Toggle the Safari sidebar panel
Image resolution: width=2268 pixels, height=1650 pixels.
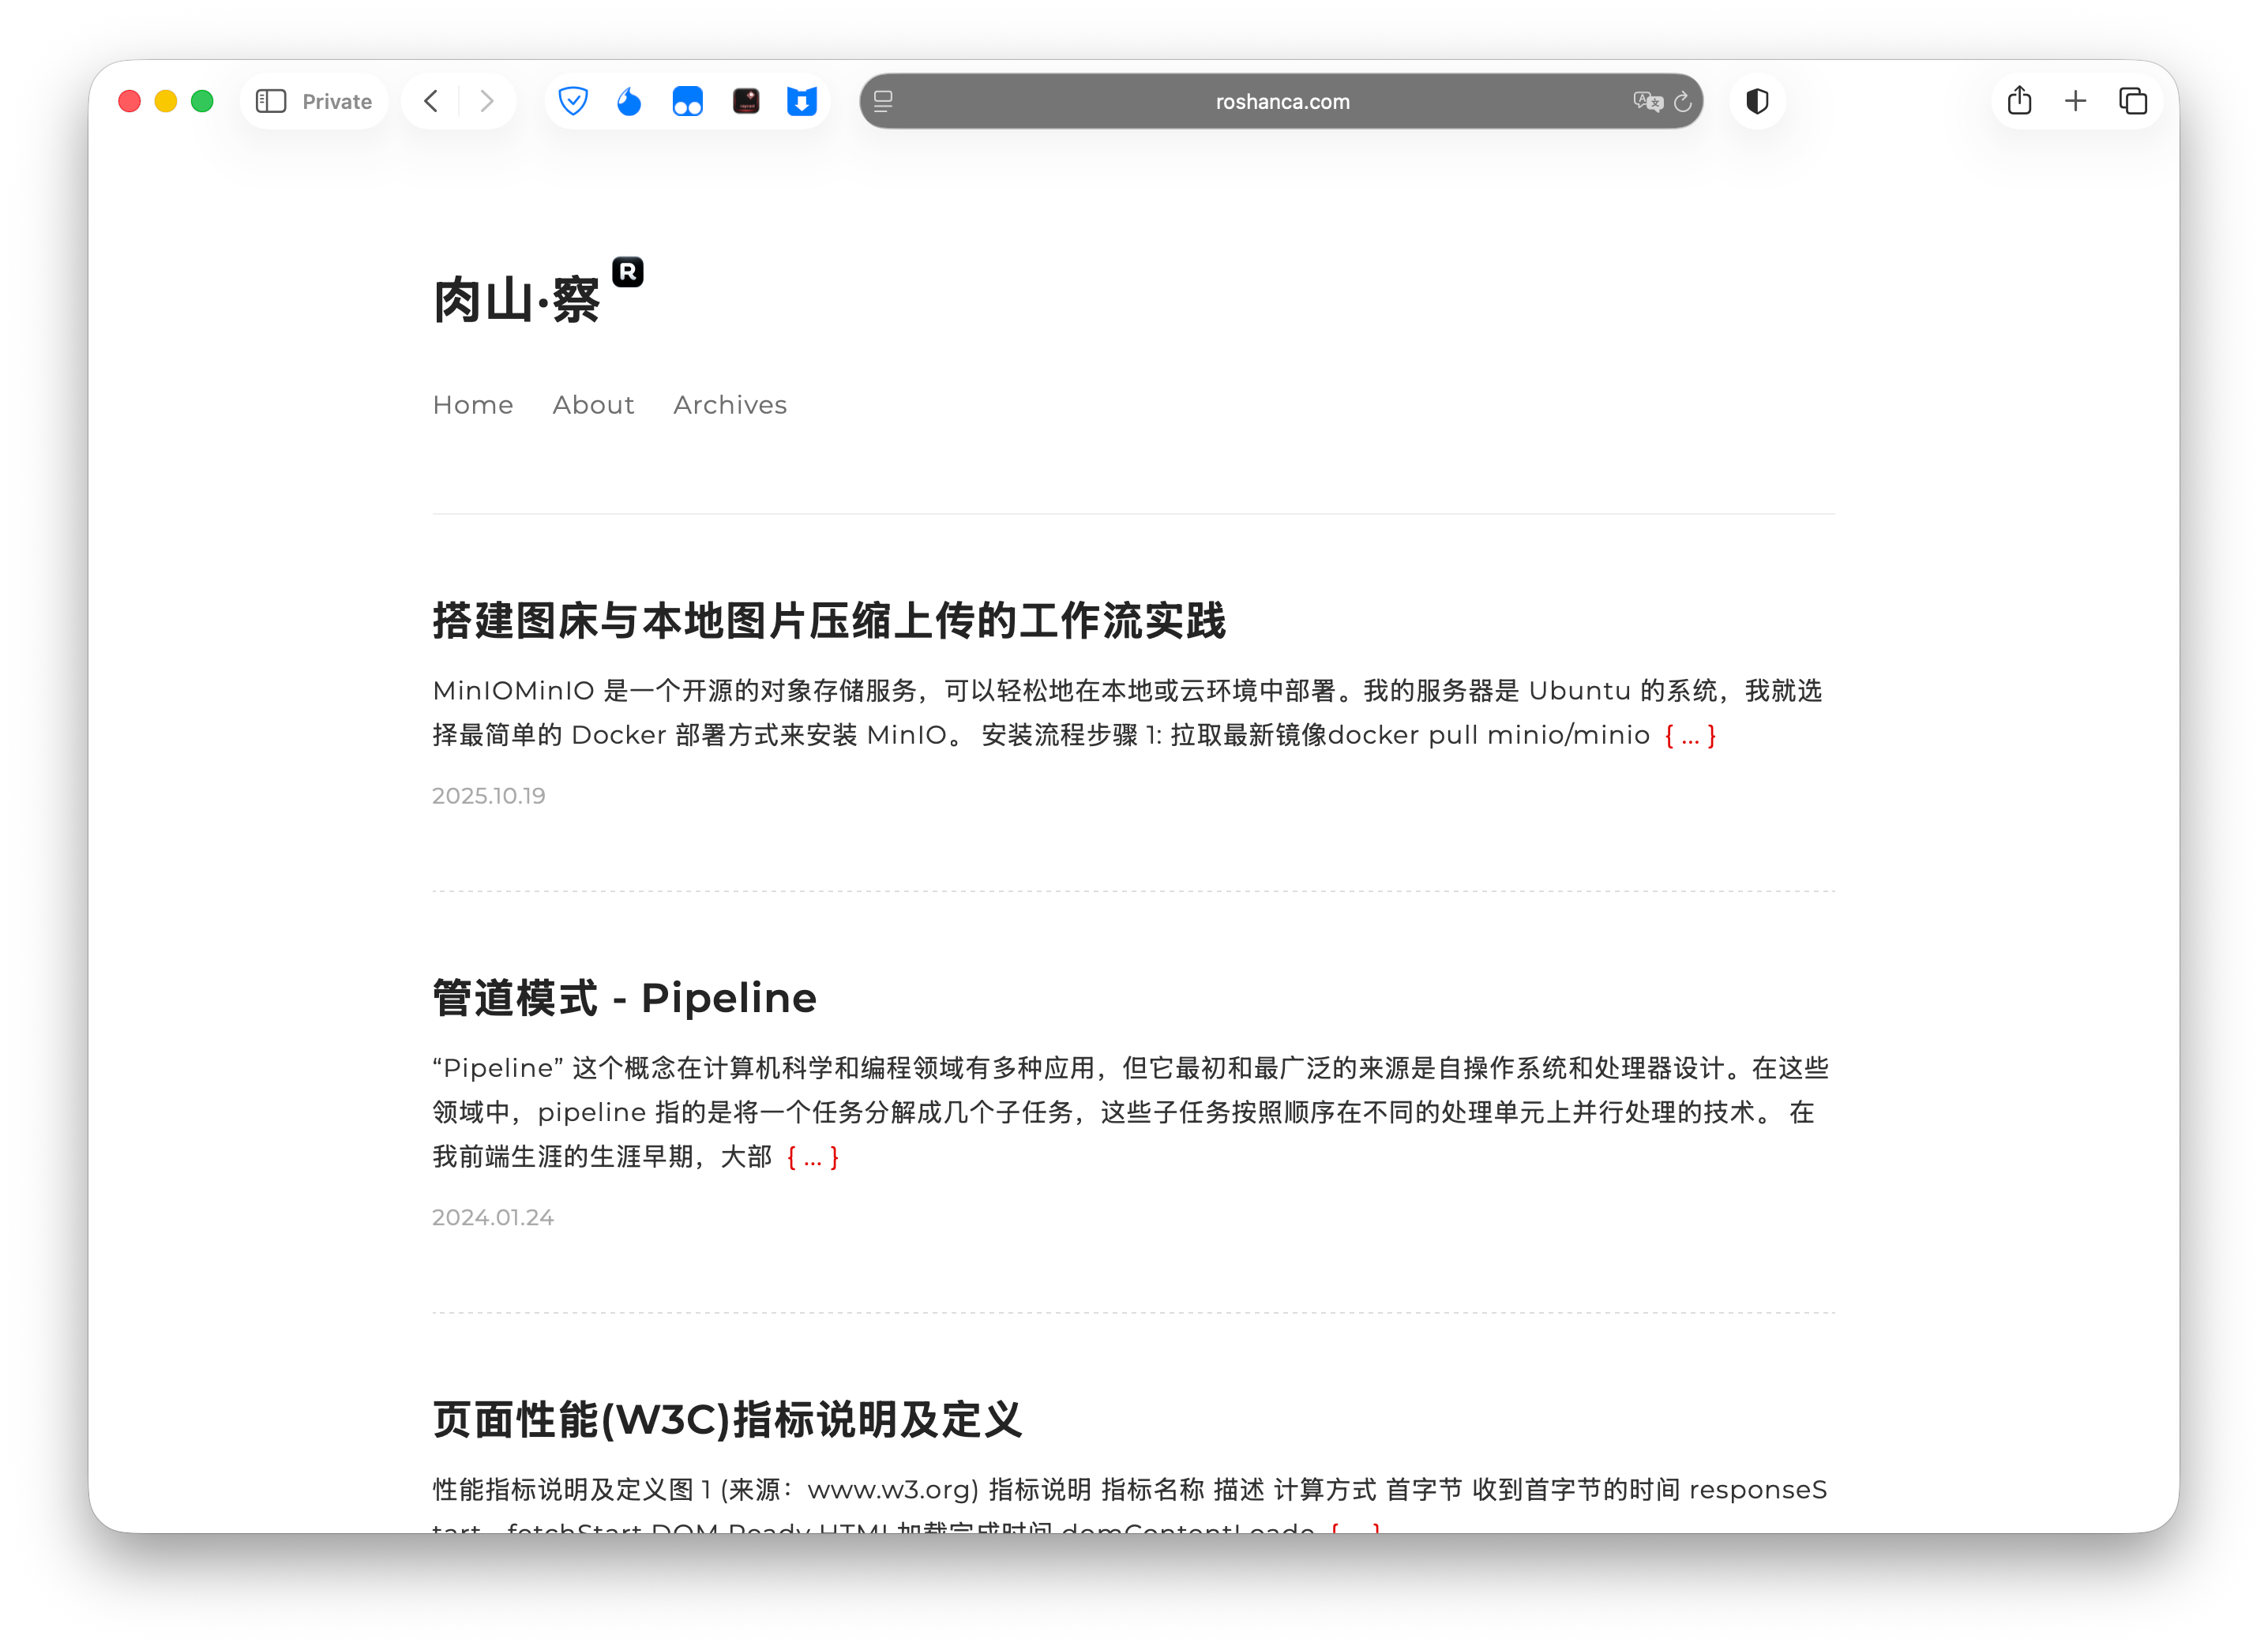271,101
